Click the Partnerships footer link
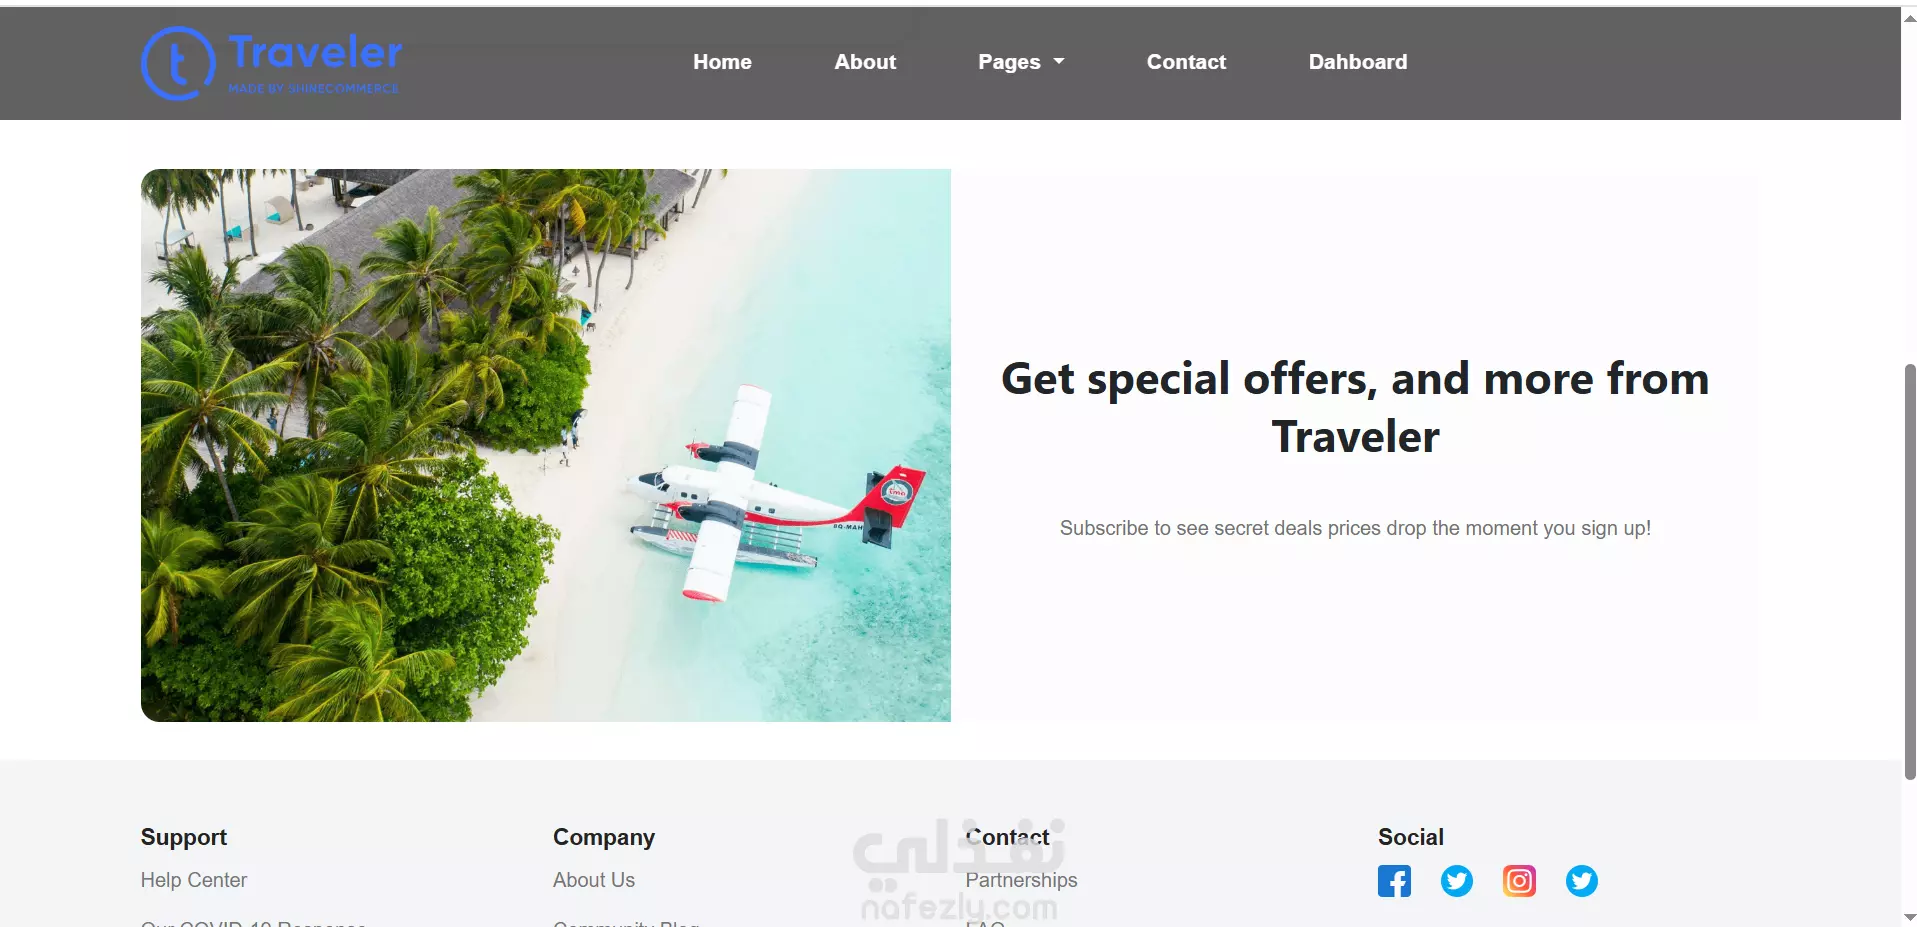Image resolution: width=1917 pixels, height=927 pixels. click(x=1021, y=880)
